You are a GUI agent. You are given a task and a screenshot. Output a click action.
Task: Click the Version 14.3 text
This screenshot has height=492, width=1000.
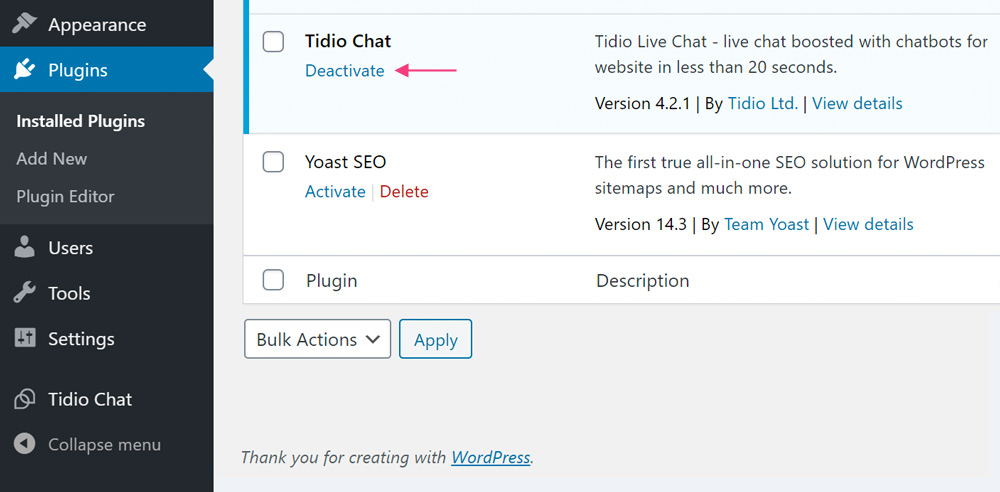pyautogui.click(x=641, y=225)
